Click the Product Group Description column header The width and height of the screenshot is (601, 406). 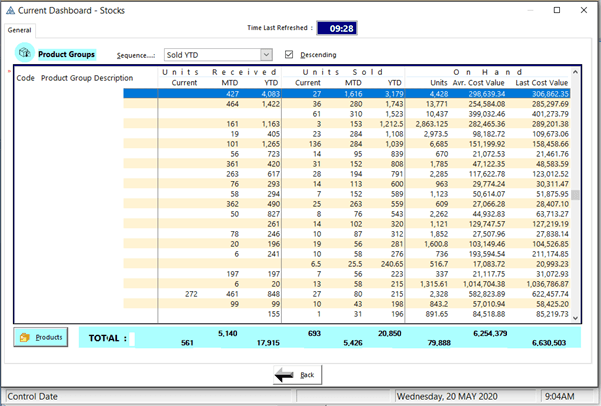point(87,78)
